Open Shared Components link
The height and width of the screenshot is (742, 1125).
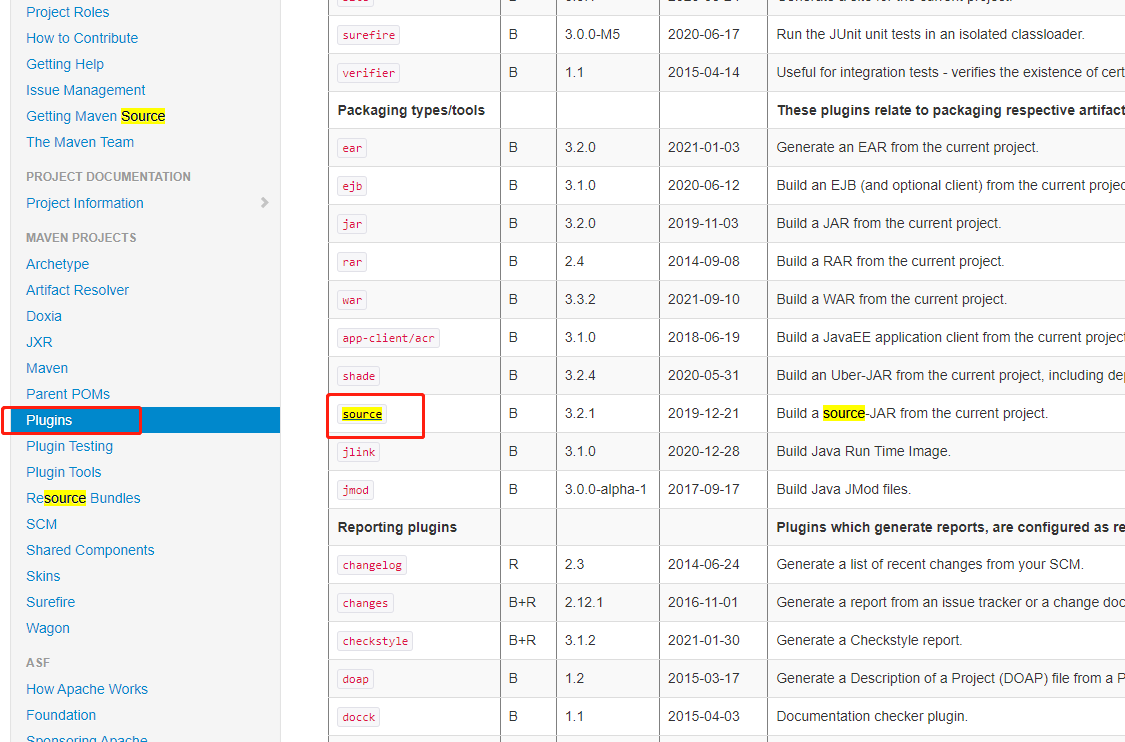(90, 550)
